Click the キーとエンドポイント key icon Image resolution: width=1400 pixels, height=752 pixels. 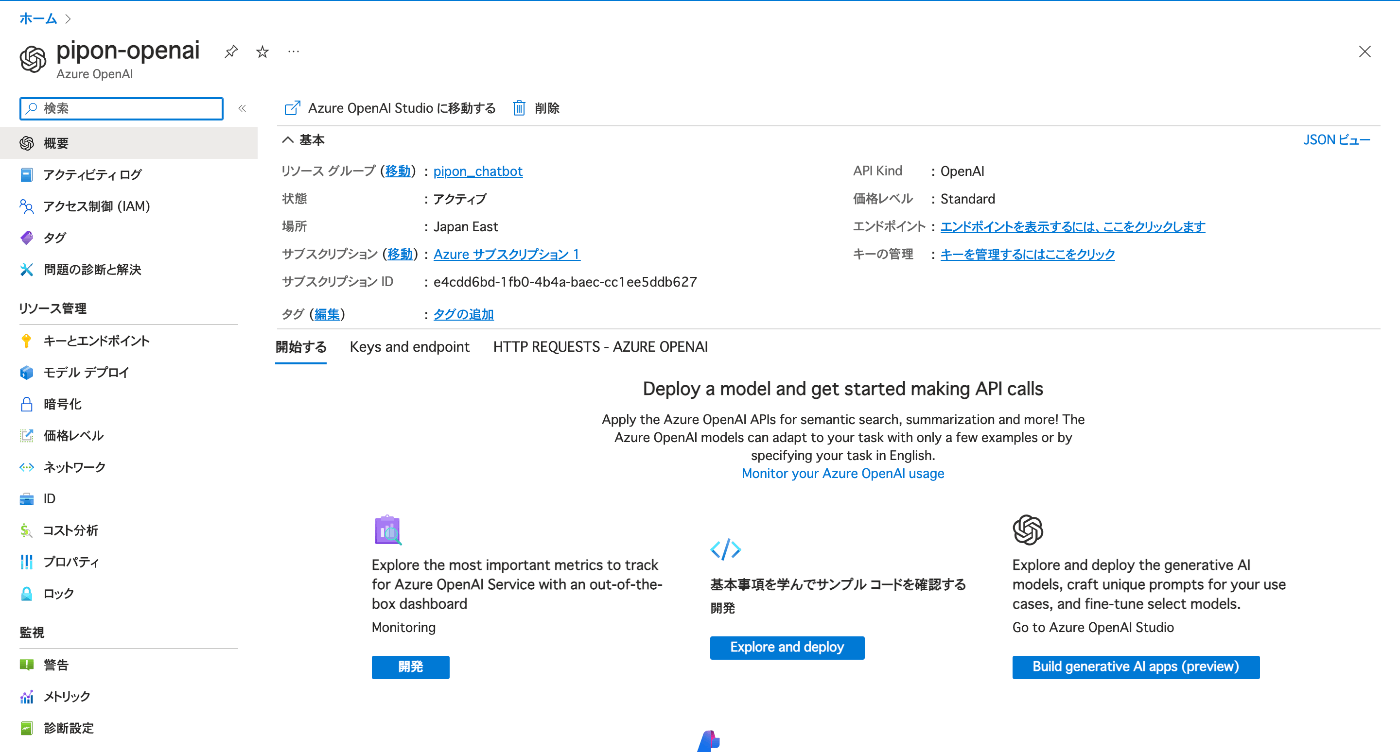[27, 341]
